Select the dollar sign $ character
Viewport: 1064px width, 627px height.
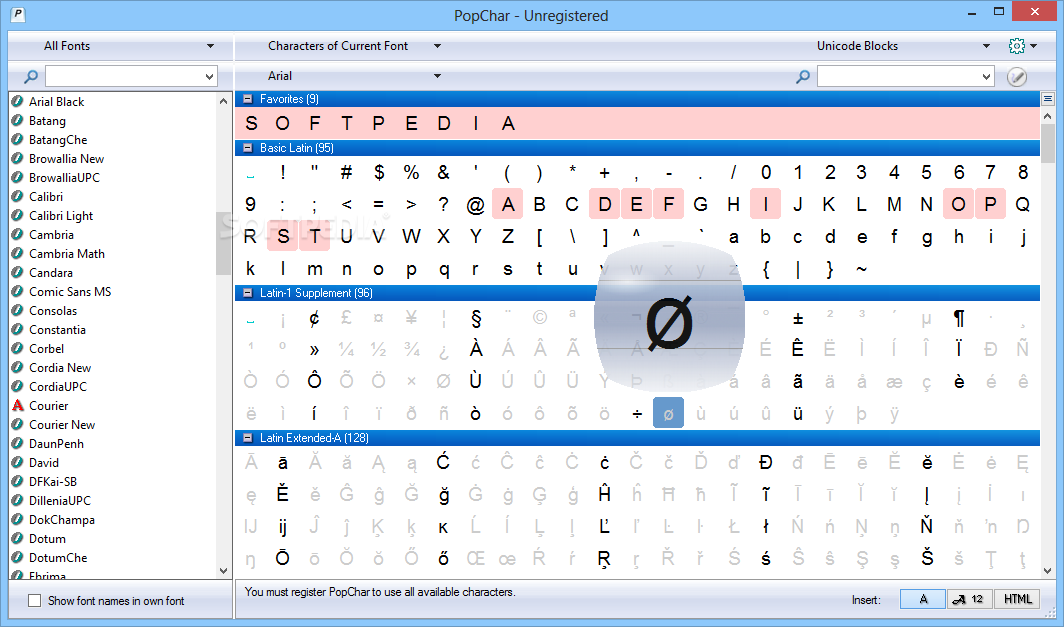click(x=379, y=172)
